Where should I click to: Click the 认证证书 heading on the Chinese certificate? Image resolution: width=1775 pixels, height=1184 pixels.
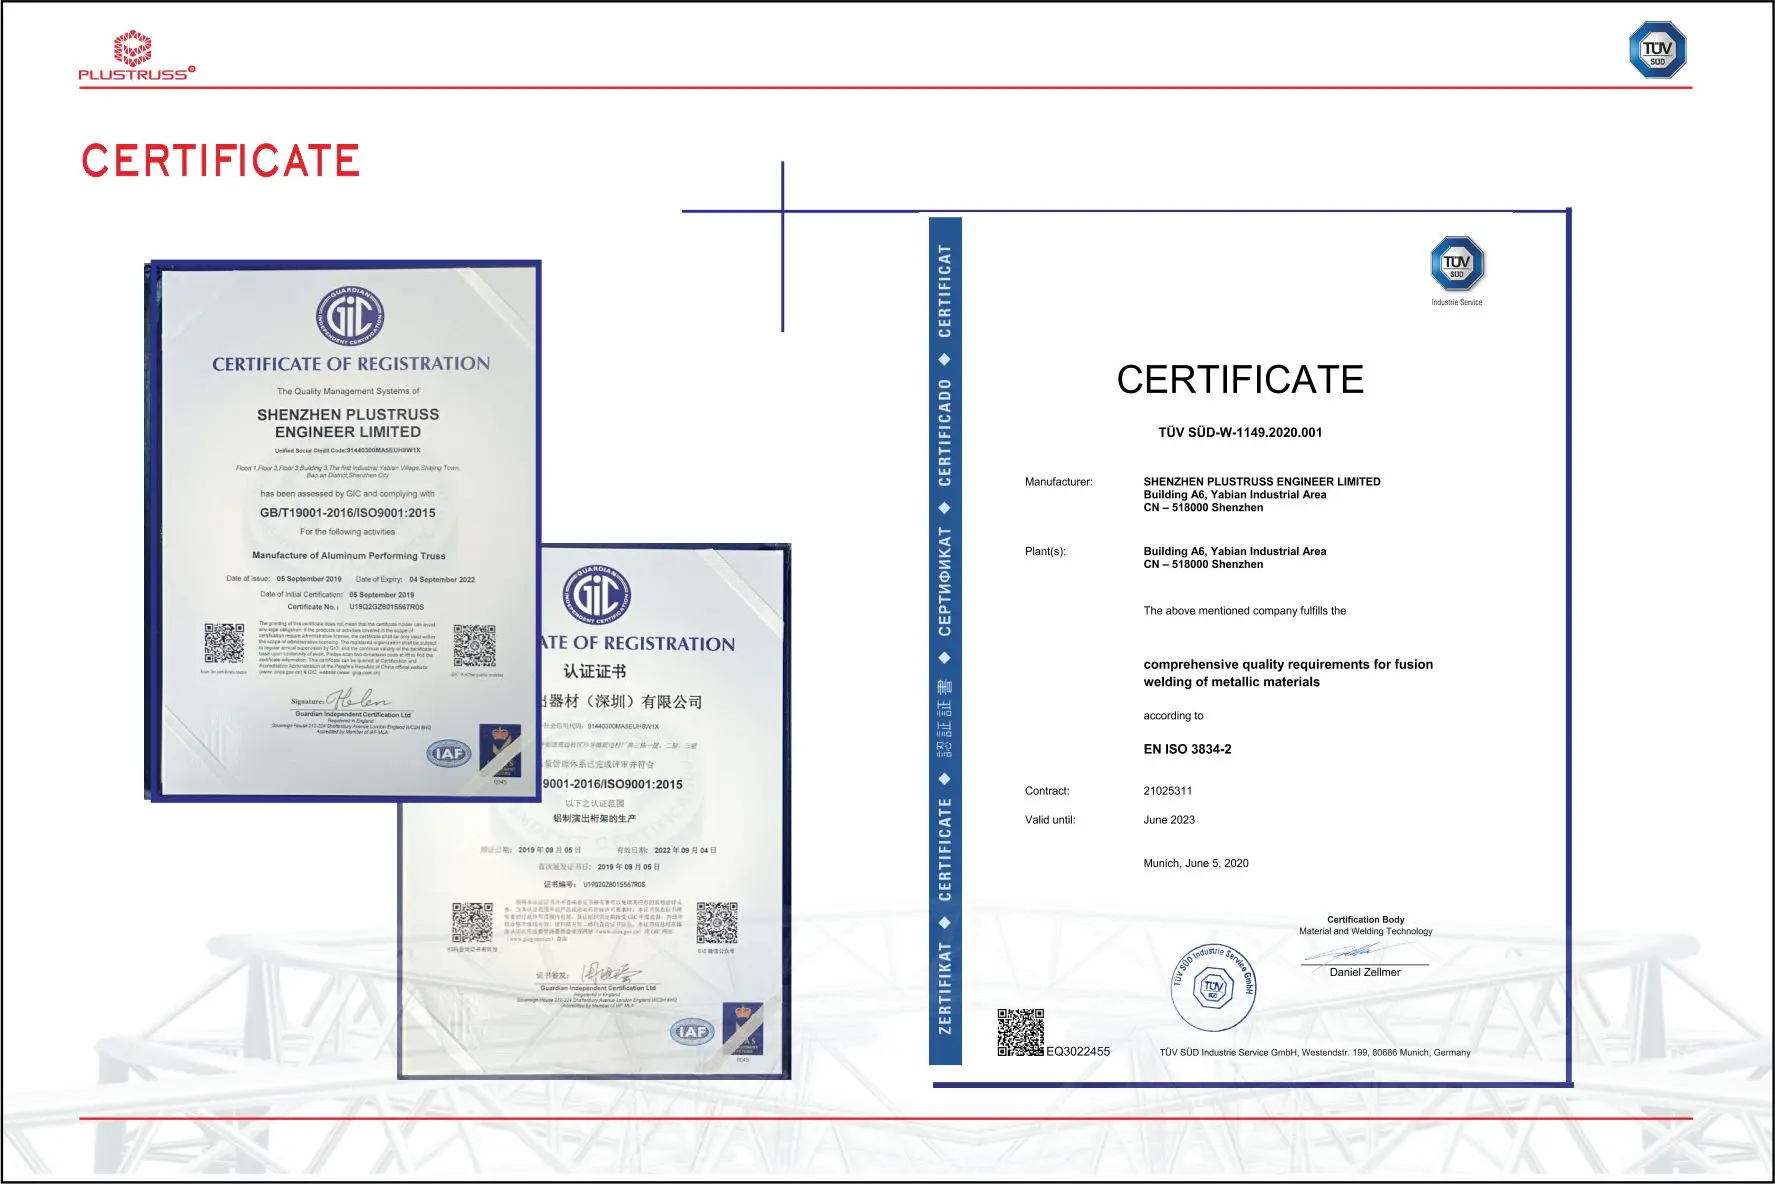pos(595,671)
